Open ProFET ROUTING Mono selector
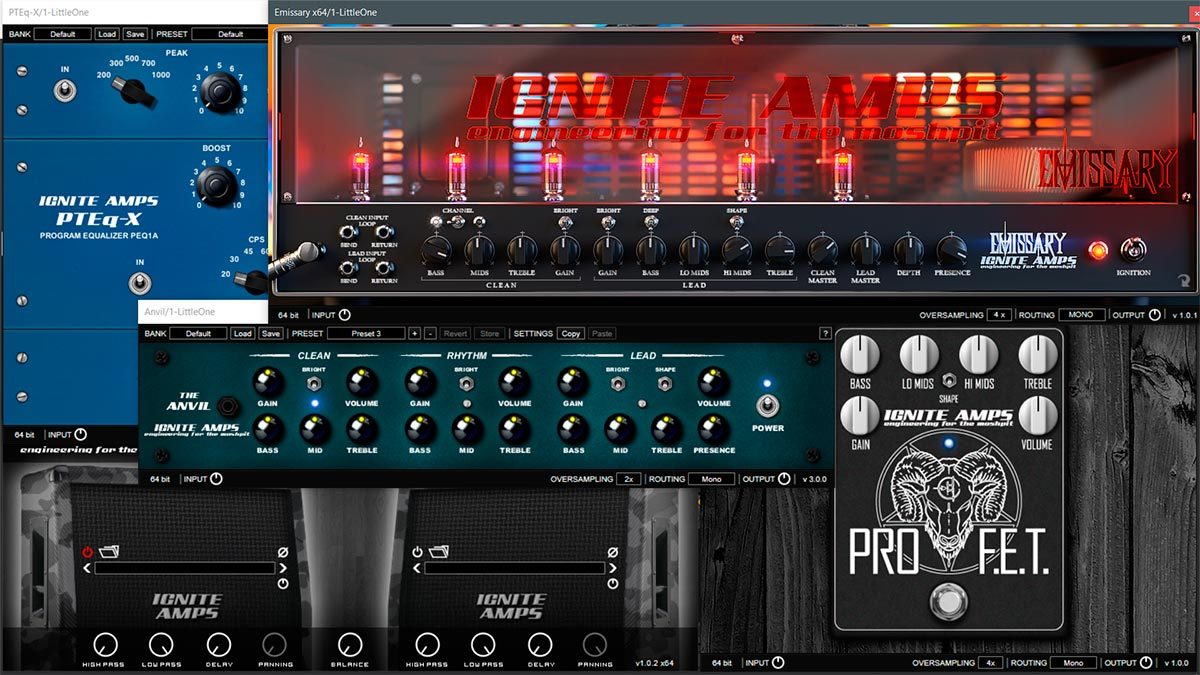This screenshot has height=675, width=1200. (x=1073, y=662)
